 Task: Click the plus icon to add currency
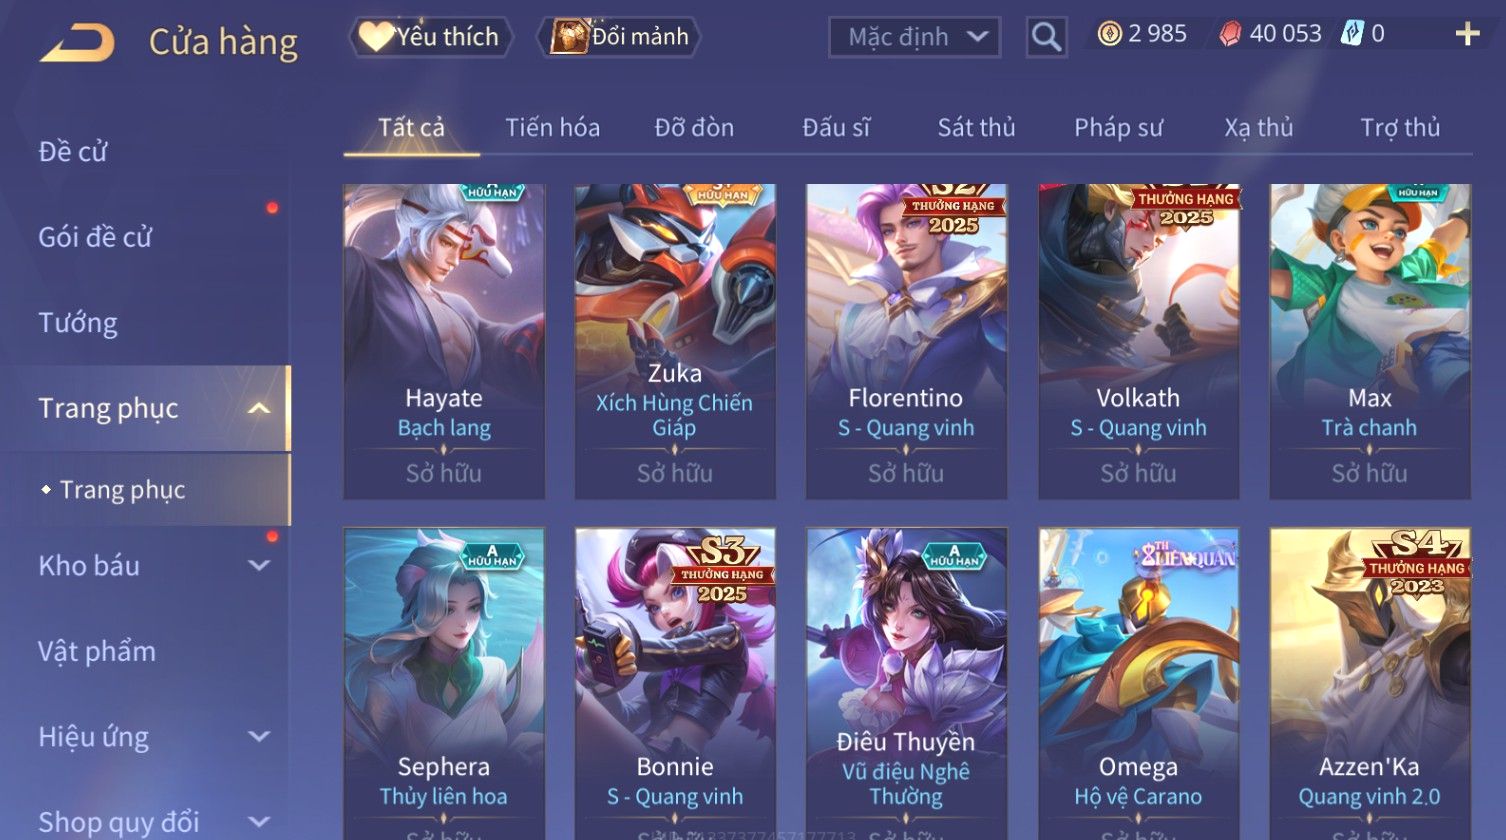point(1467,35)
